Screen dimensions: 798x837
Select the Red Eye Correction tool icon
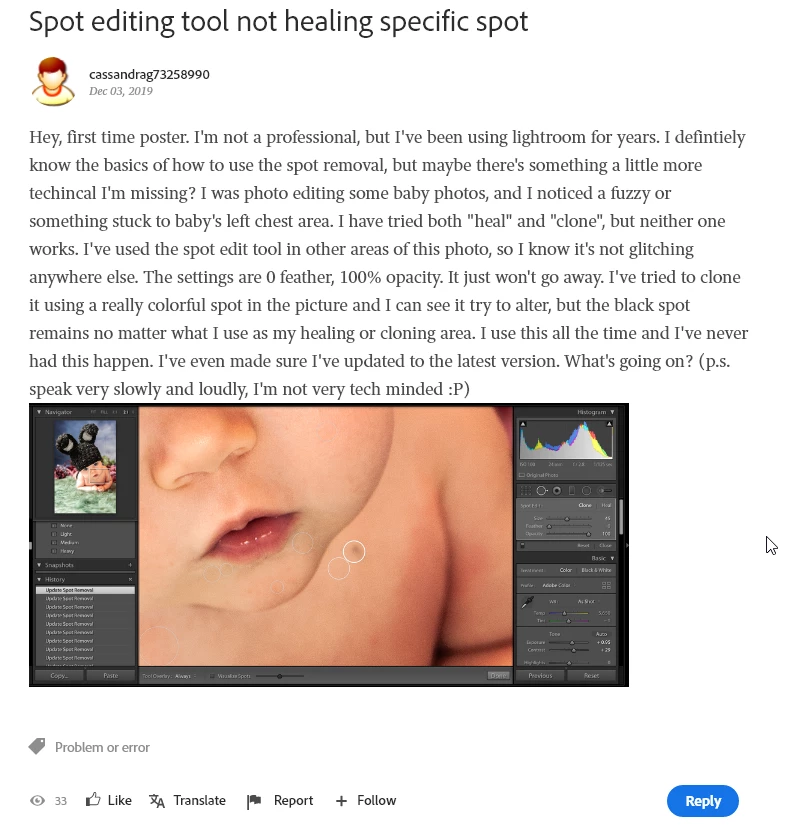coord(557,491)
